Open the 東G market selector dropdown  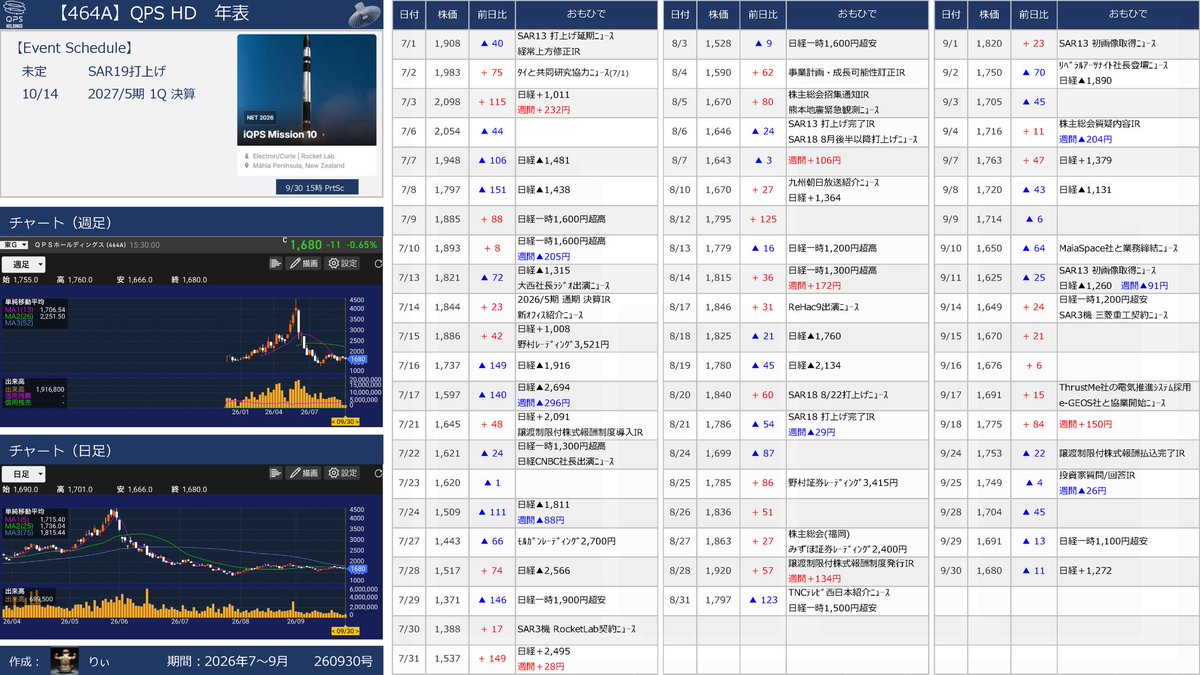[16, 244]
